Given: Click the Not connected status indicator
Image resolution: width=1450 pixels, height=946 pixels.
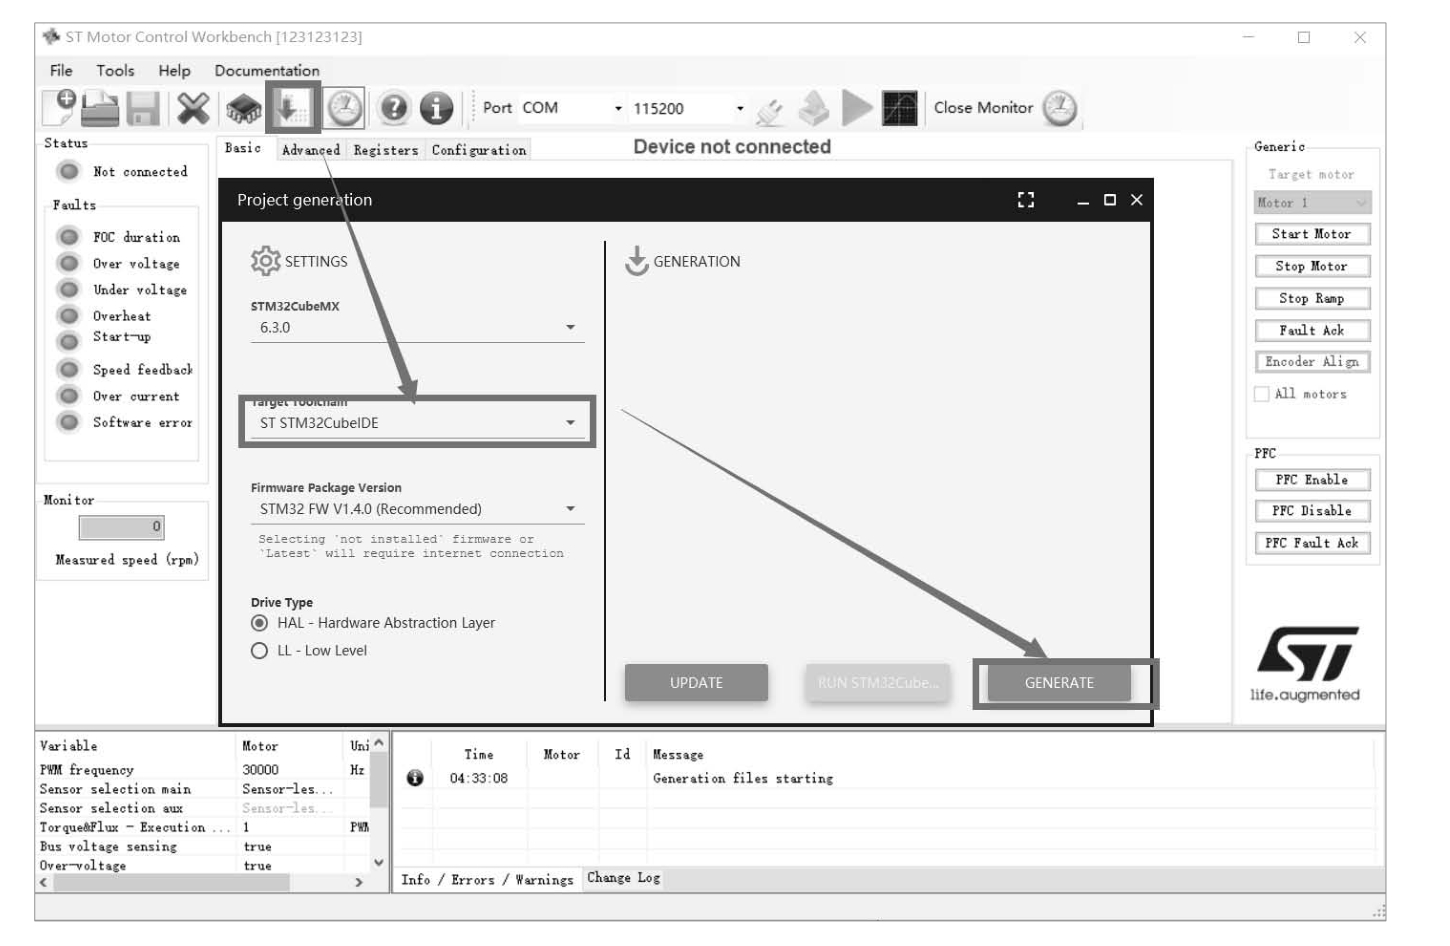Looking at the screenshot, I should [x=69, y=172].
